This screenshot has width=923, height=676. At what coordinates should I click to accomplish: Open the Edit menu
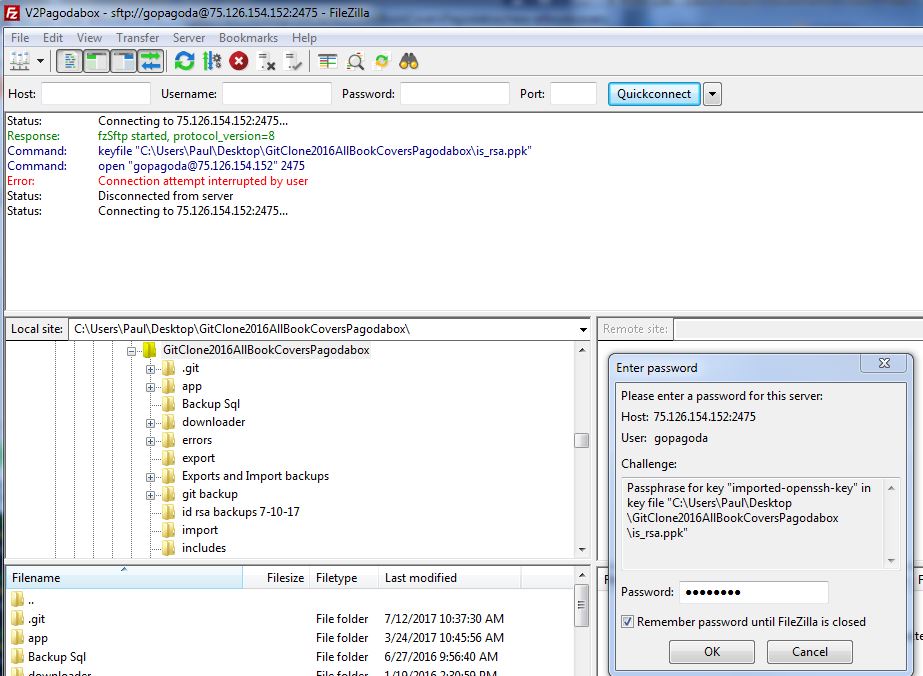click(52, 38)
